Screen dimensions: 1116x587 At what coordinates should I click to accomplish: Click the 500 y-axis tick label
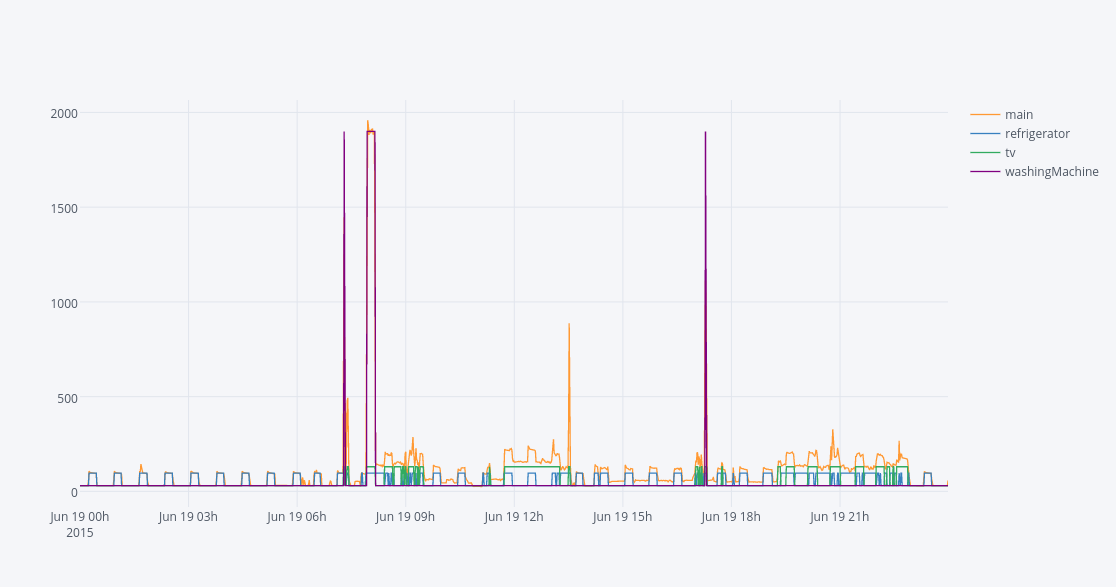coord(67,398)
